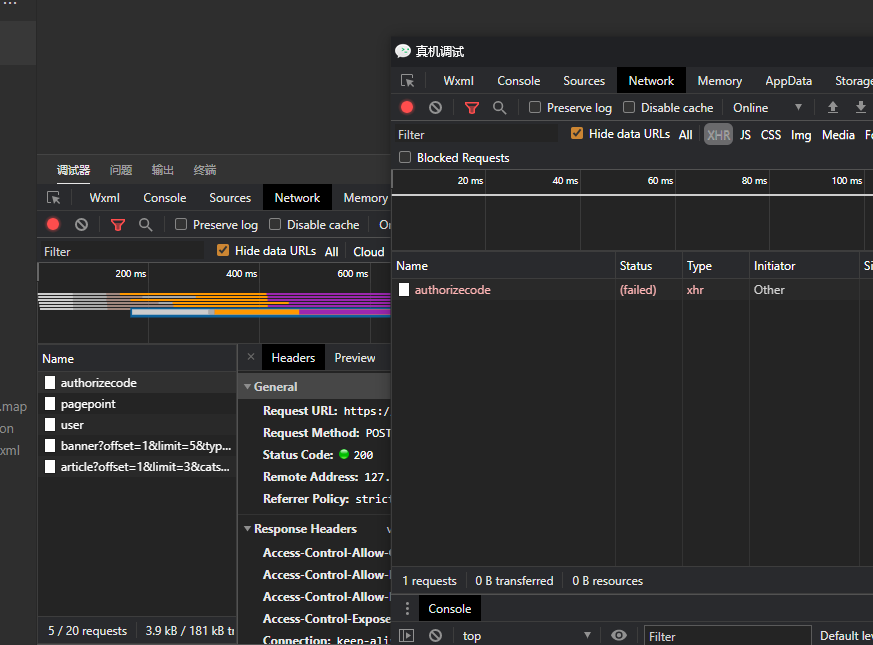Image resolution: width=873 pixels, height=645 pixels.
Task: Clear the console with the ban icon
Action: (435, 636)
